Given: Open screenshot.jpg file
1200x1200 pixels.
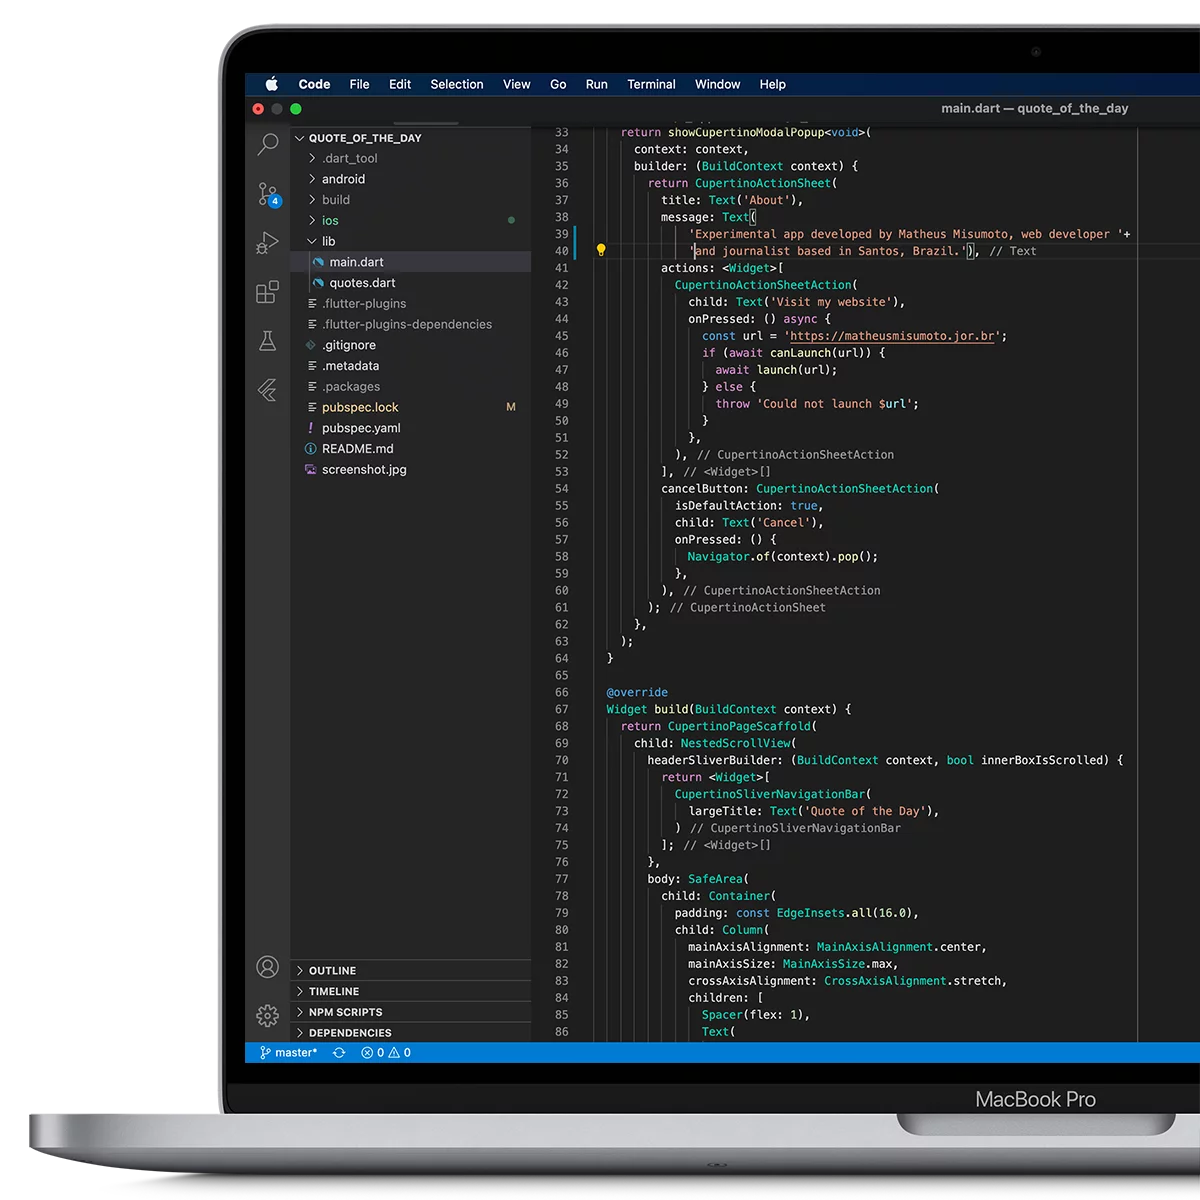Looking at the screenshot, I should click(x=410, y=470).
